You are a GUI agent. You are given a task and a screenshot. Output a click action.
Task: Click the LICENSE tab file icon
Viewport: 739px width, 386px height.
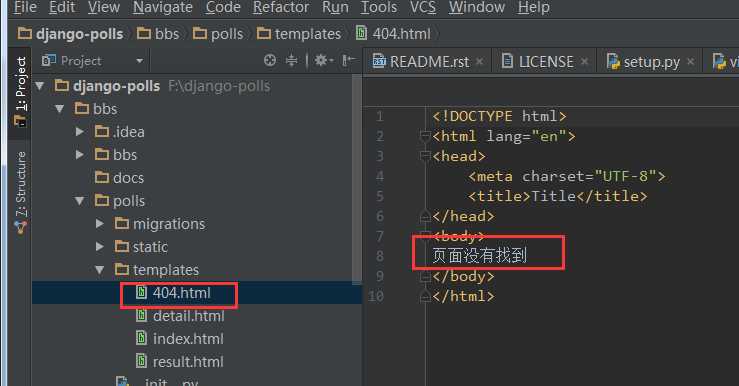(508, 61)
